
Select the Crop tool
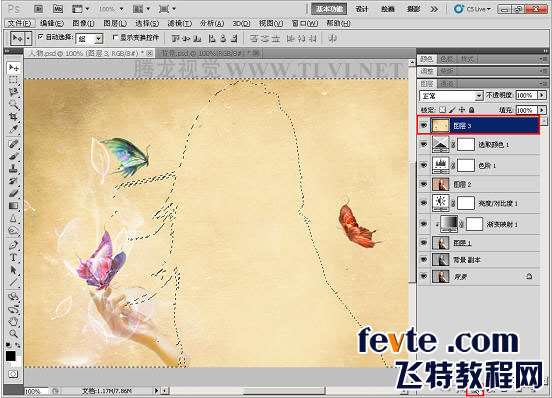coord(13,116)
